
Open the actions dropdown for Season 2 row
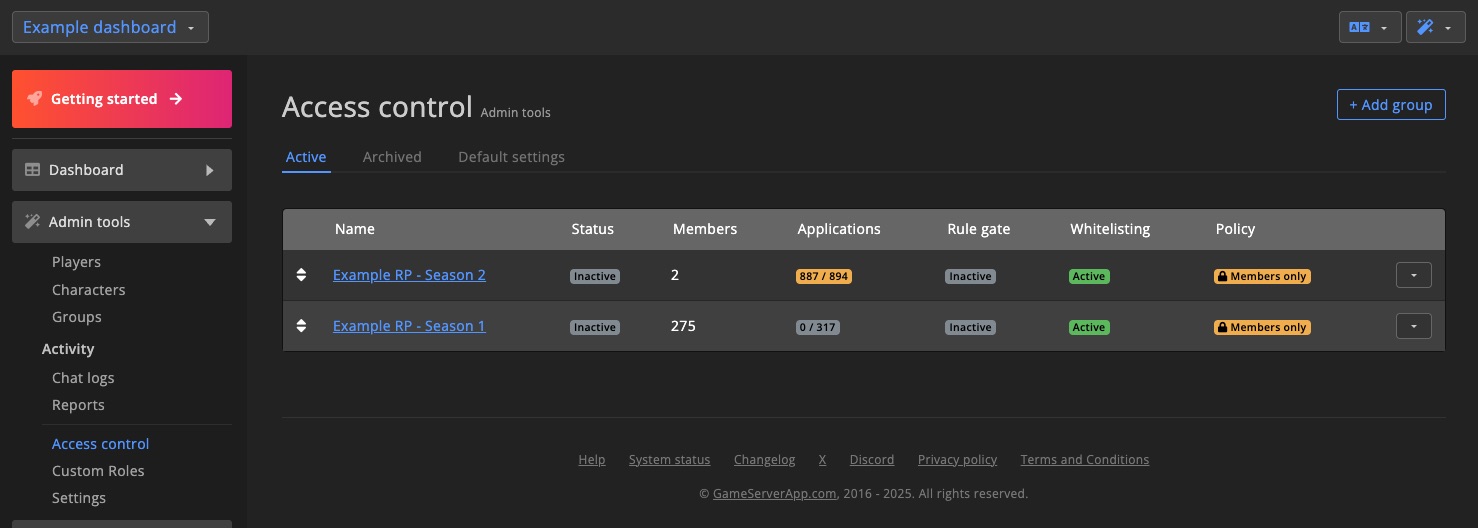[x=1413, y=275]
